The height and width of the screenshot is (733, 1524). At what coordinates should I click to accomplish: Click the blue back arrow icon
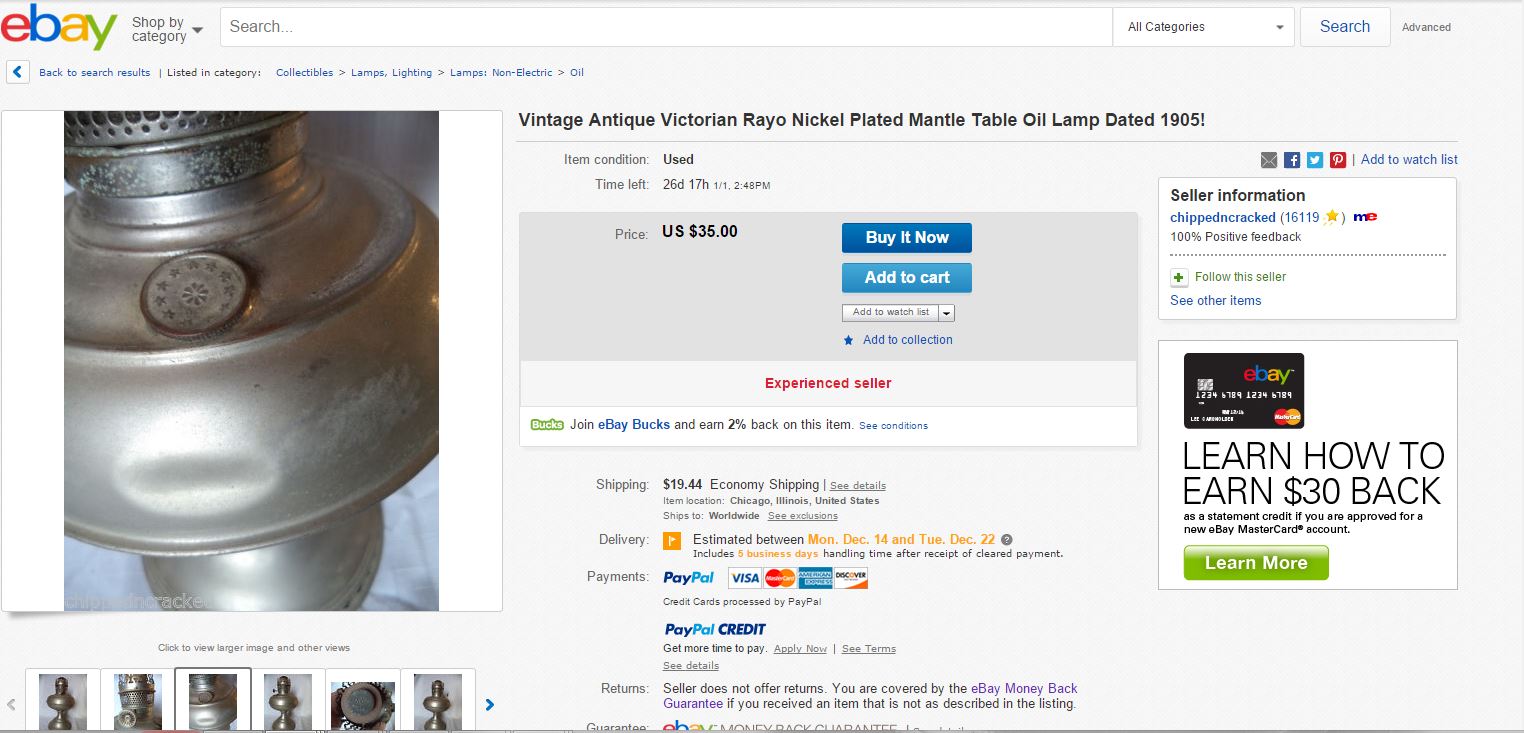click(17, 72)
